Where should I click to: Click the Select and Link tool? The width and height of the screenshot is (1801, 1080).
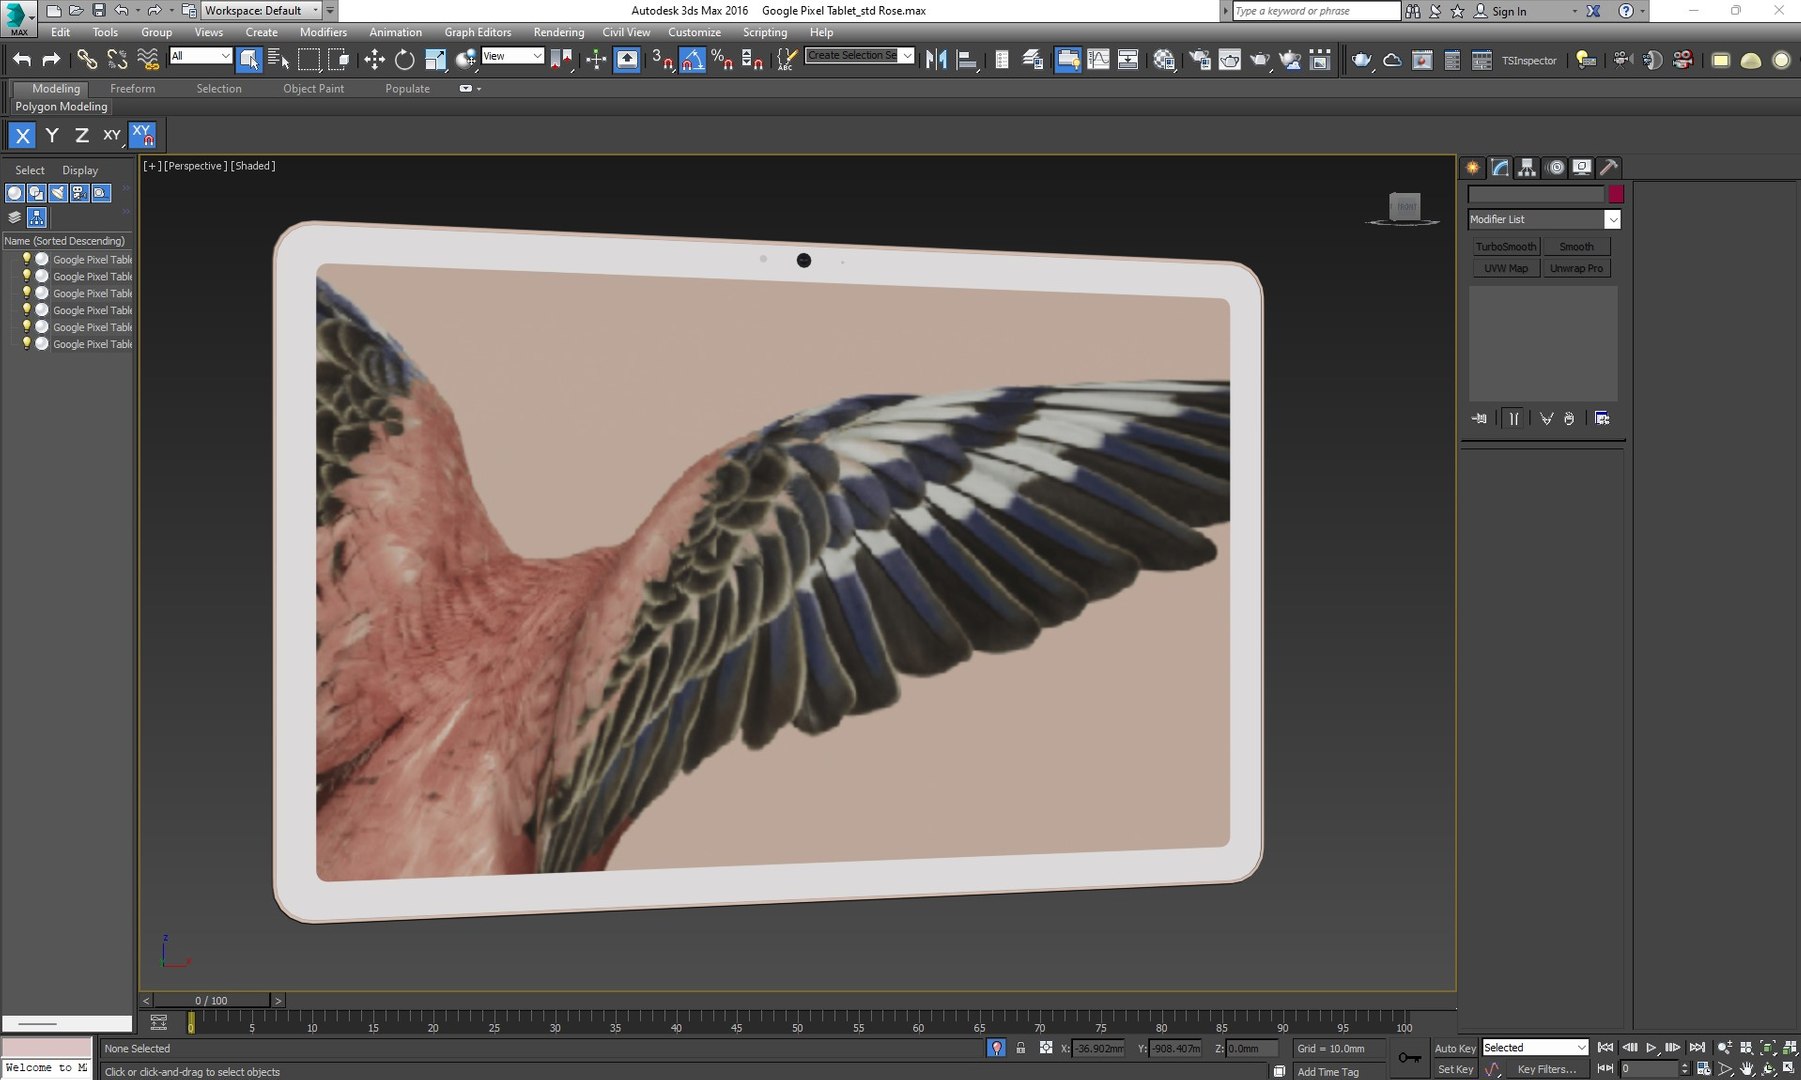click(87, 60)
